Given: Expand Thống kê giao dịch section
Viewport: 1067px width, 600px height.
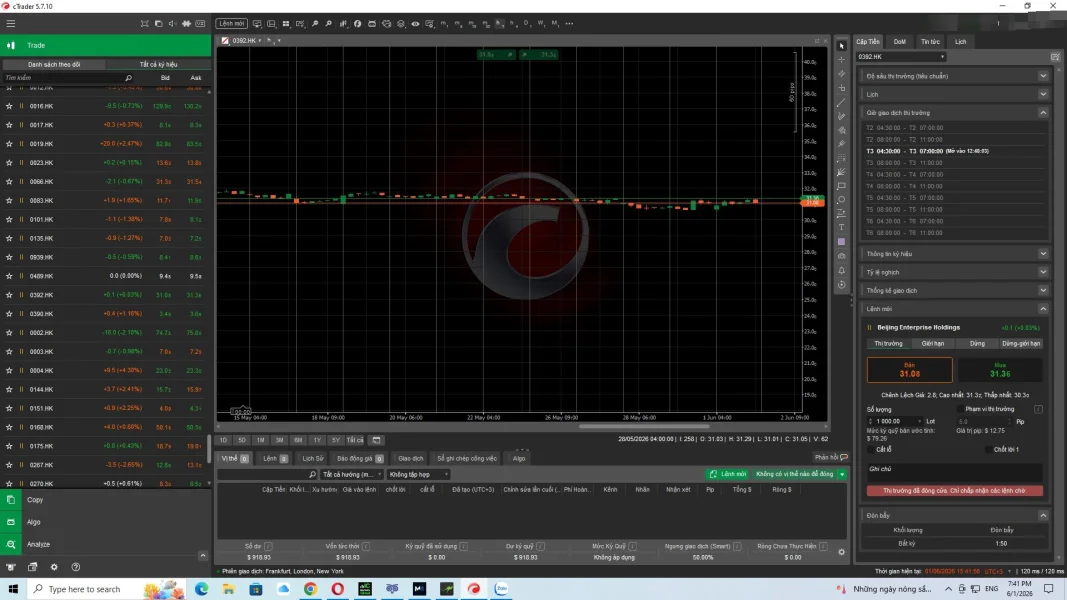Looking at the screenshot, I should [x=1043, y=290].
